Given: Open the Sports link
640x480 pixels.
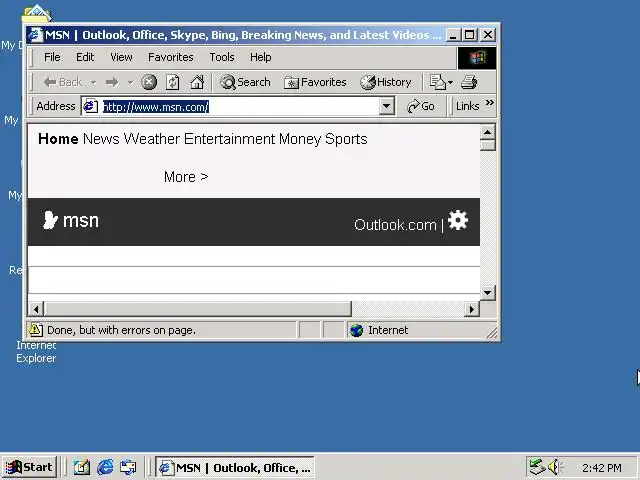Looking at the screenshot, I should point(346,139).
